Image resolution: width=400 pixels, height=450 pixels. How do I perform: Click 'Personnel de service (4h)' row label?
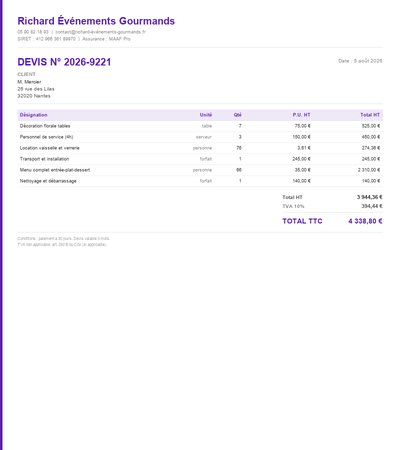point(46,137)
